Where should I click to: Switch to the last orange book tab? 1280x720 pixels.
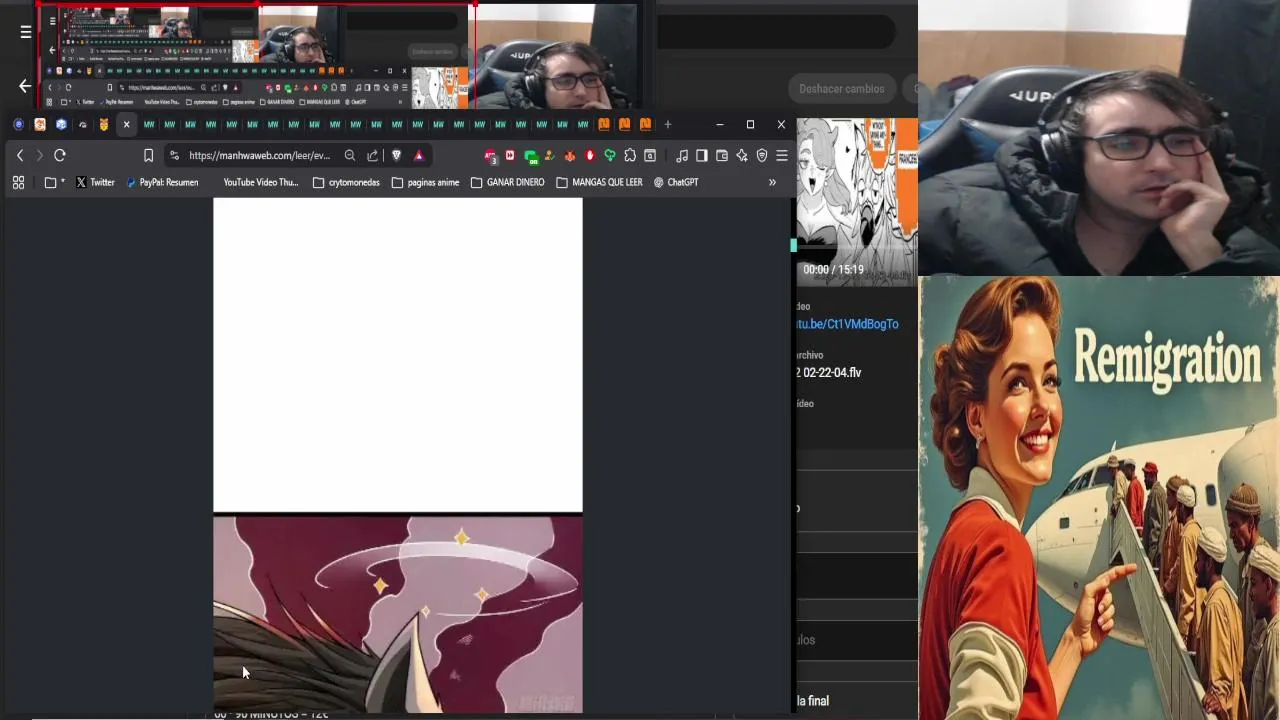pyautogui.click(x=645, y=124)
